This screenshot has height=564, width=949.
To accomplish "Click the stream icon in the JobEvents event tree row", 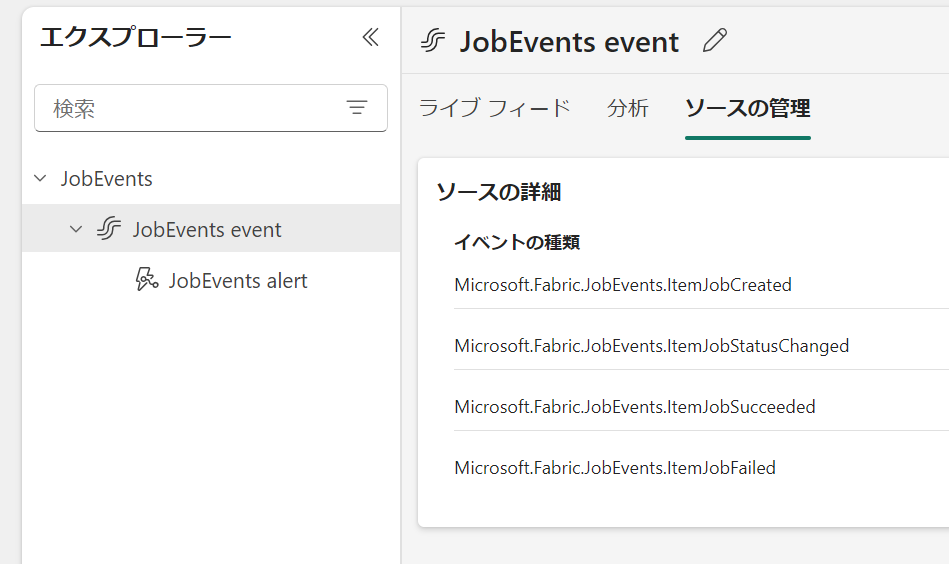I will pos(109,229).
